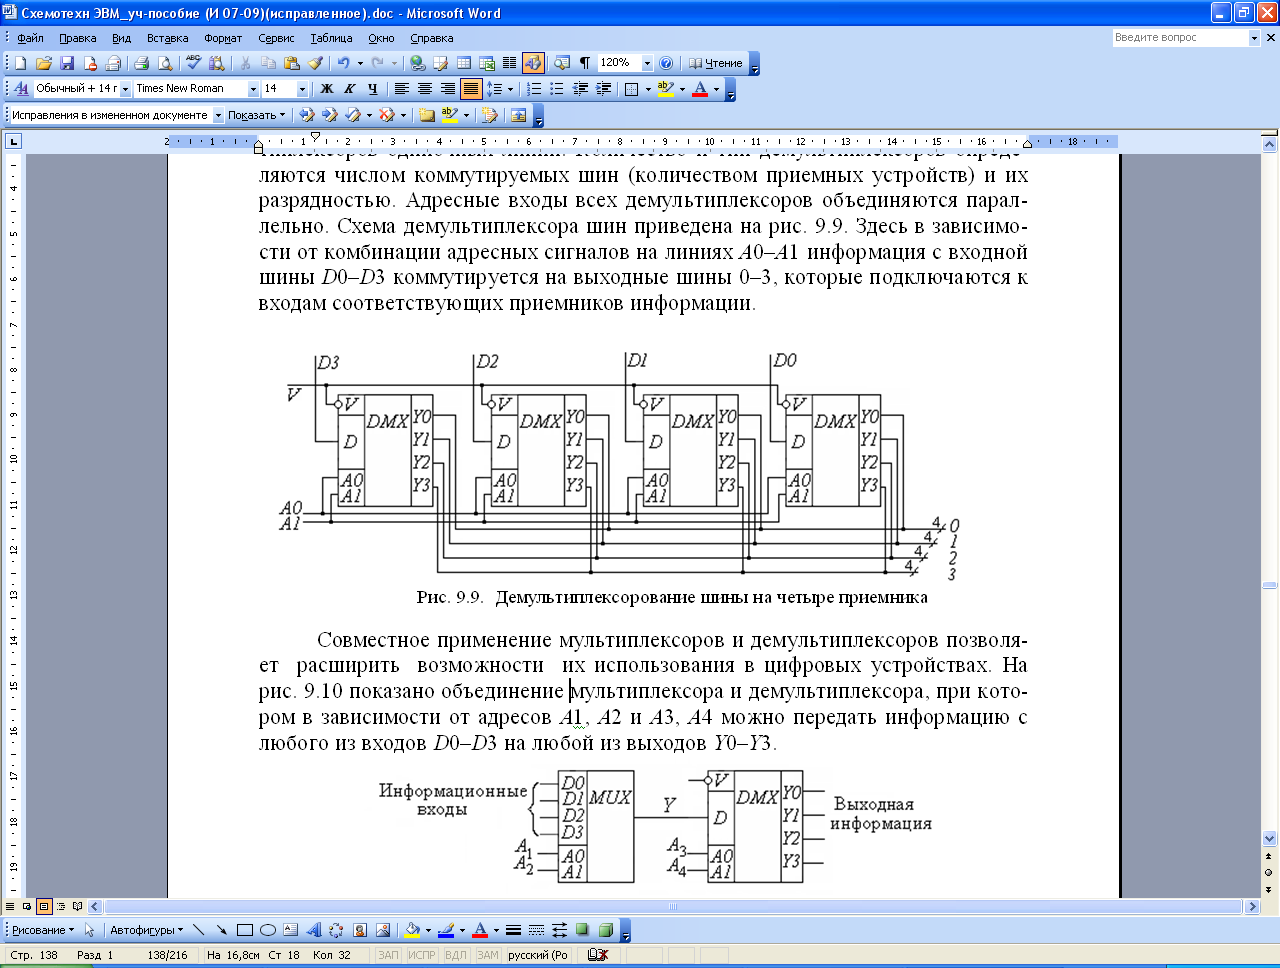Select the Oval shape tool
1280x968 pixels.
[x=267, y=930]
